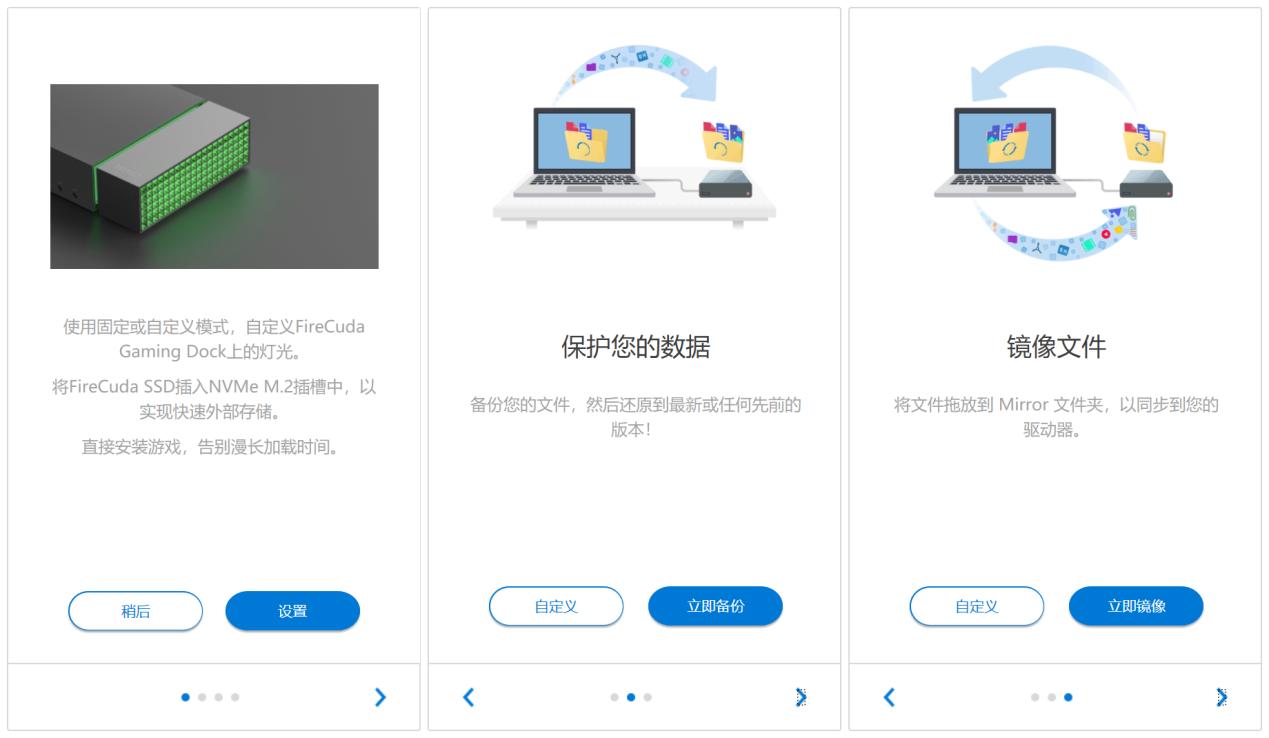Go back using 保护您的数据 card's left chevron

pyautogui.click(x=468, y=697)
